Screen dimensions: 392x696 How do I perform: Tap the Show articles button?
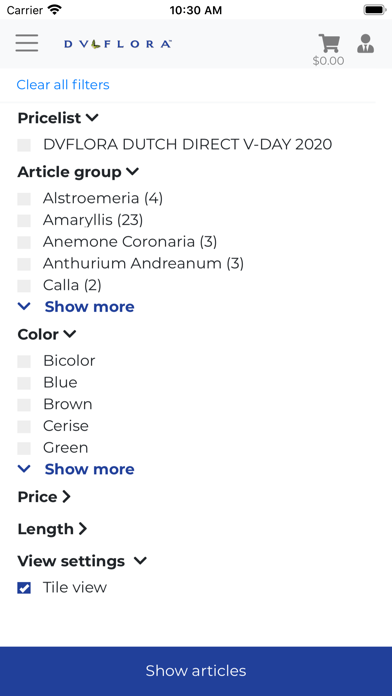(196, 671)
